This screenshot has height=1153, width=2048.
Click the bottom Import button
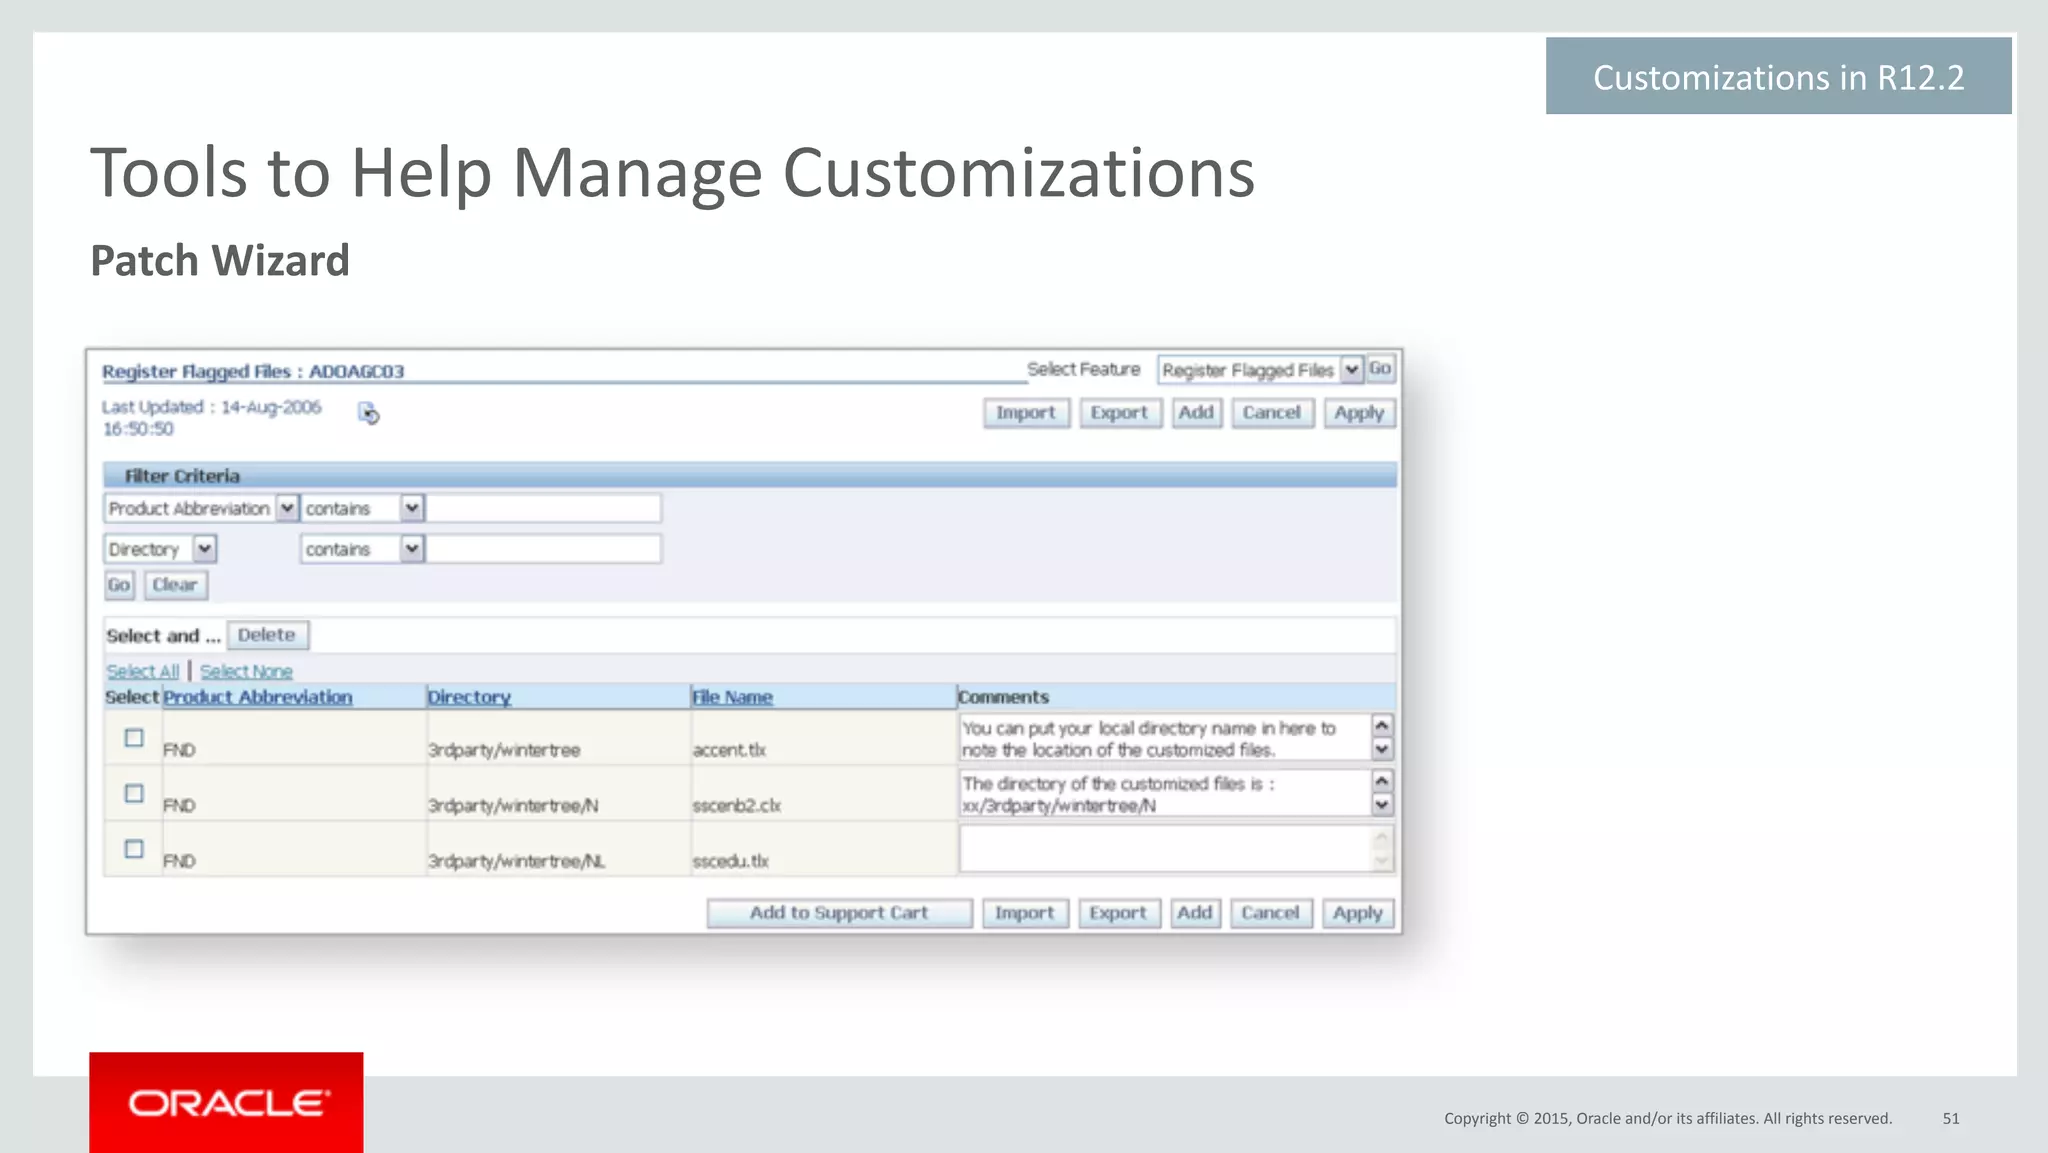[1025, 913]
